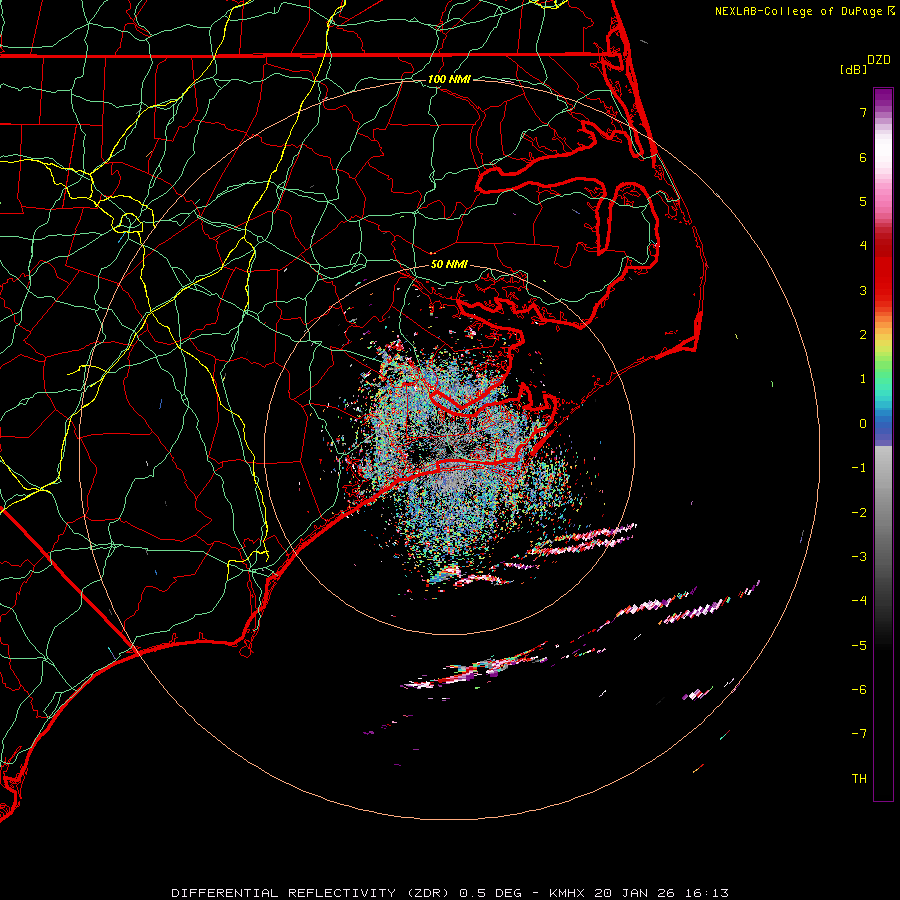Image resolution: width=900 pixels, height=900 pixels.
Task: Click the TH label on color scale
Action: point(859,779)
